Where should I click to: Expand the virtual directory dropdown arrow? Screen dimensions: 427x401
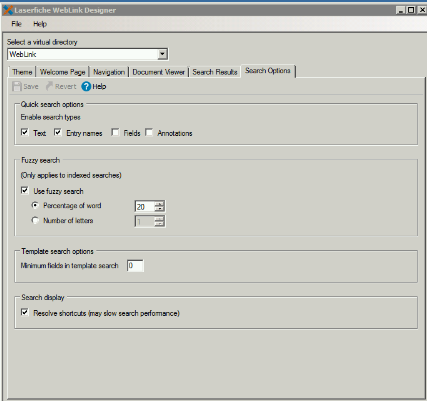pyautogui.click(x=162, y=54)
